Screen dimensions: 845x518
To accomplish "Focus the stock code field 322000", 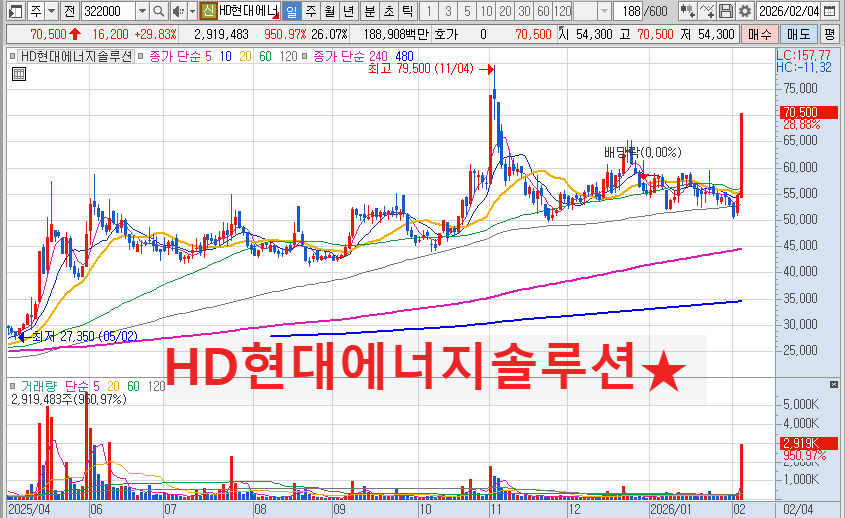I will coord(108,11).
